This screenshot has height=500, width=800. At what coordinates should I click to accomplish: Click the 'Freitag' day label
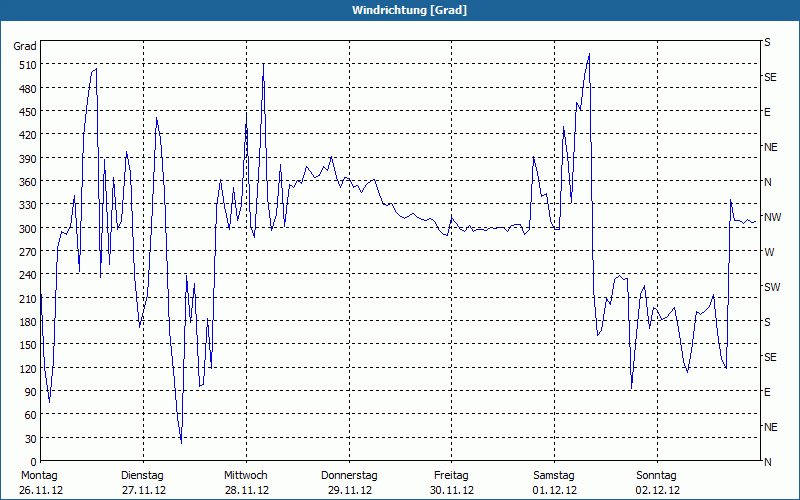click(451, 476)
